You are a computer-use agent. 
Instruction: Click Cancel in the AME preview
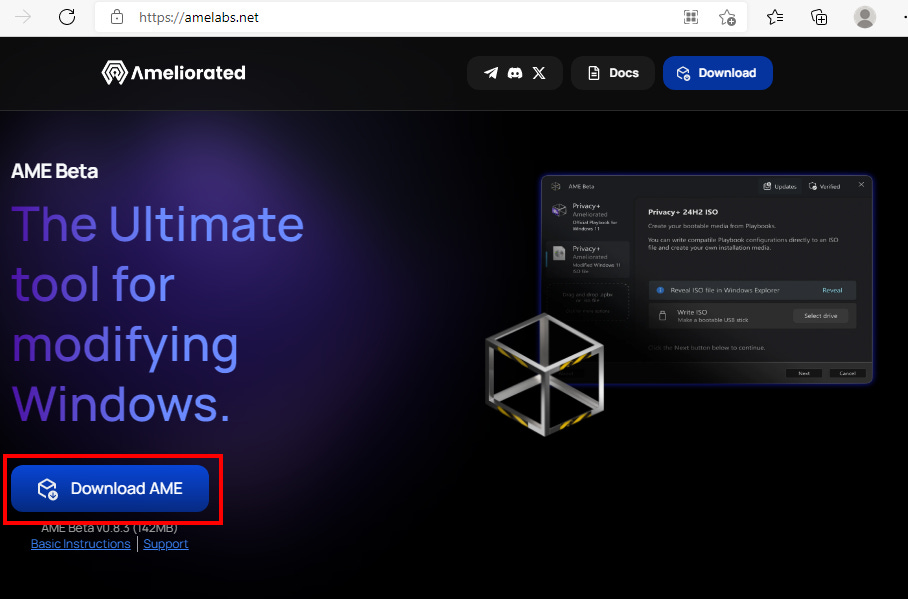coord(847,373)
